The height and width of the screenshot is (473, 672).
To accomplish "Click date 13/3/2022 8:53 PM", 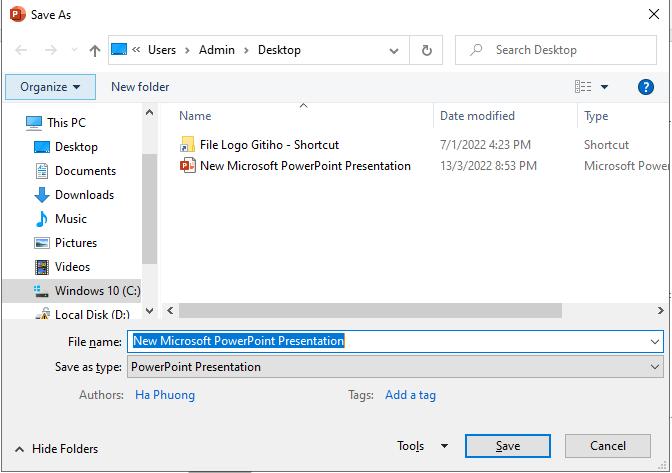I will coord(488,166).
